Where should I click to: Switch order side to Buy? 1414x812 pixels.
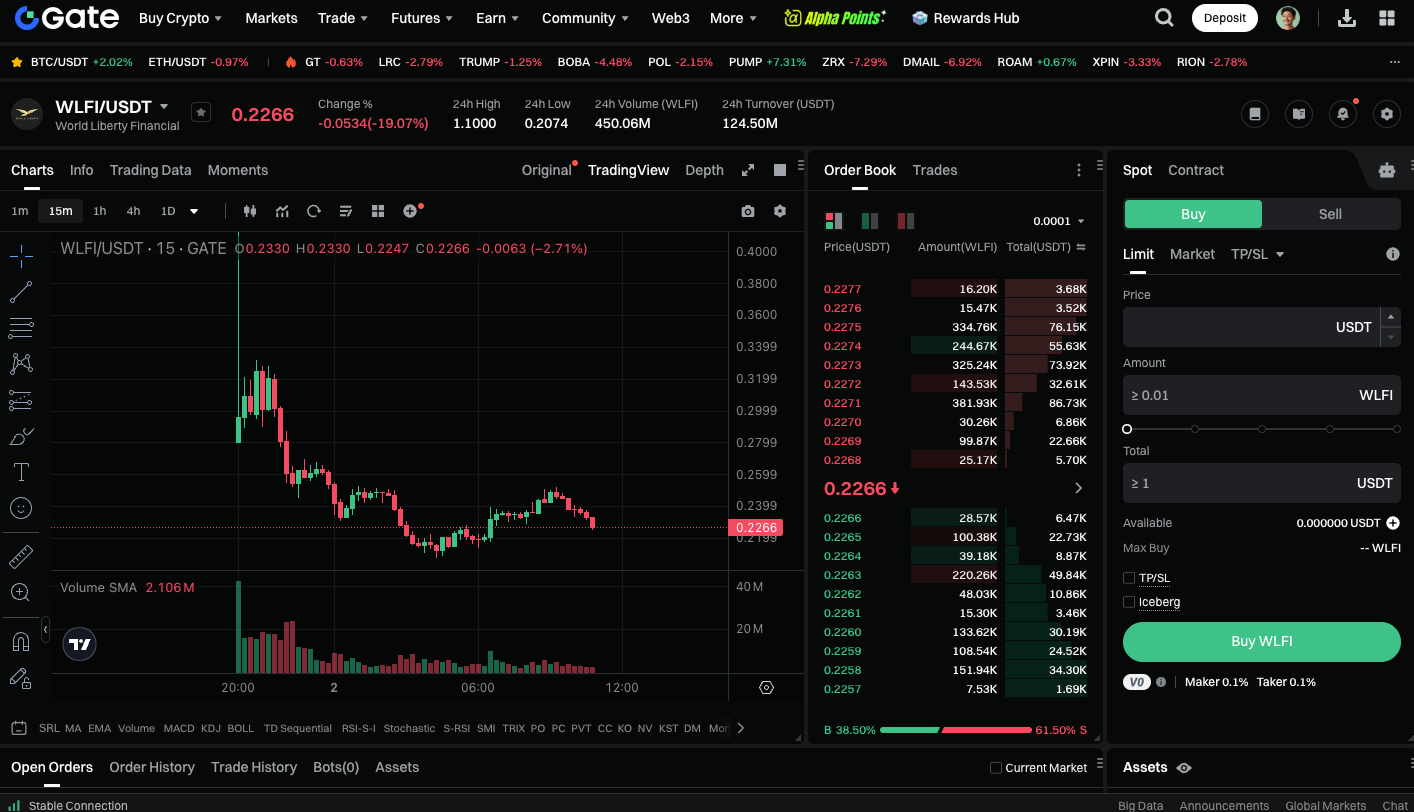pyautogui.click(x=1193, y=214)
